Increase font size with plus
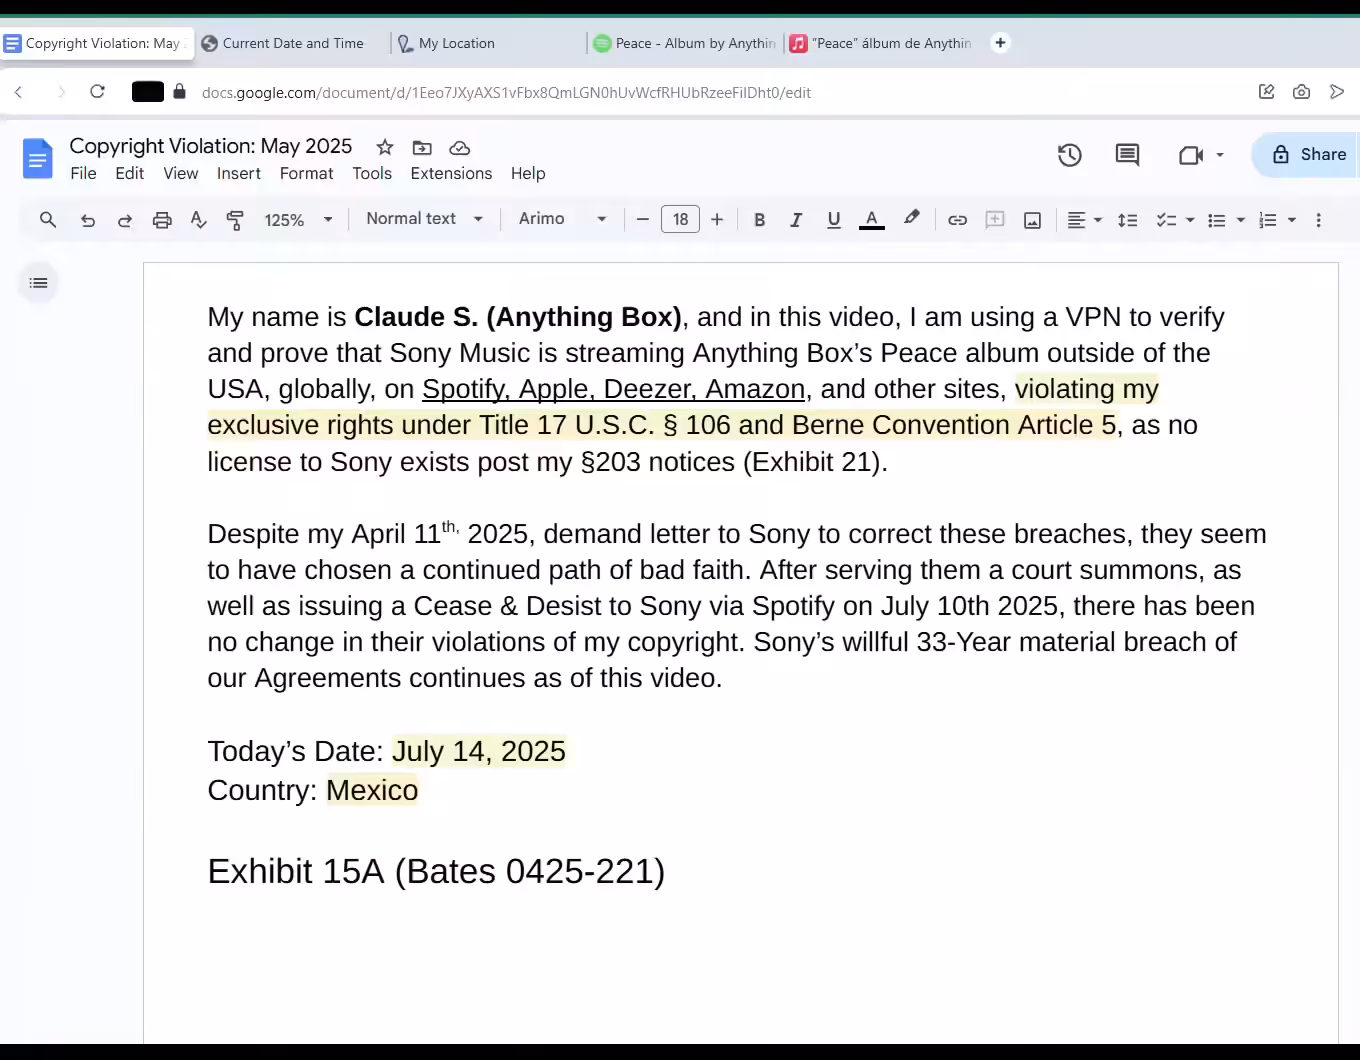Image resolution: width=1360 pixels, height=1060 pixels. click(717, 219)
